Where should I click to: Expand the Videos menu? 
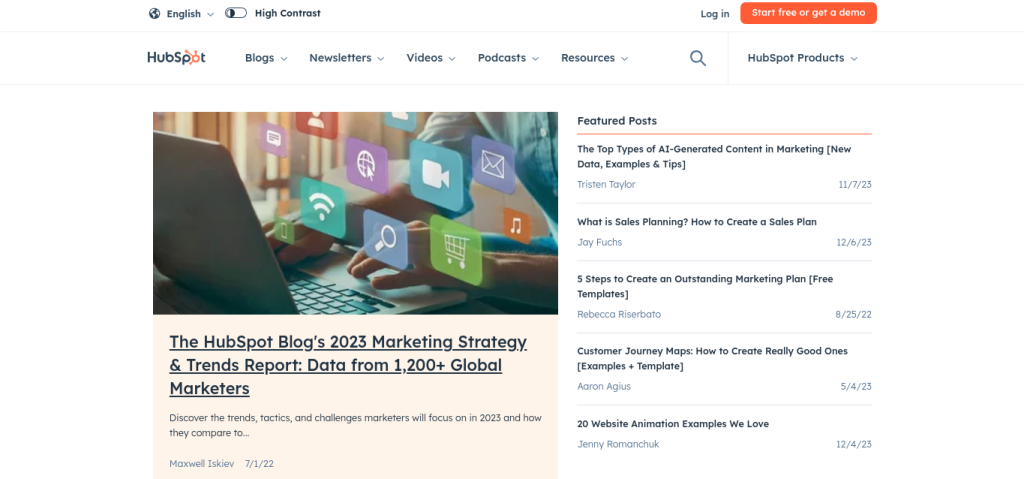click(431, 58)
